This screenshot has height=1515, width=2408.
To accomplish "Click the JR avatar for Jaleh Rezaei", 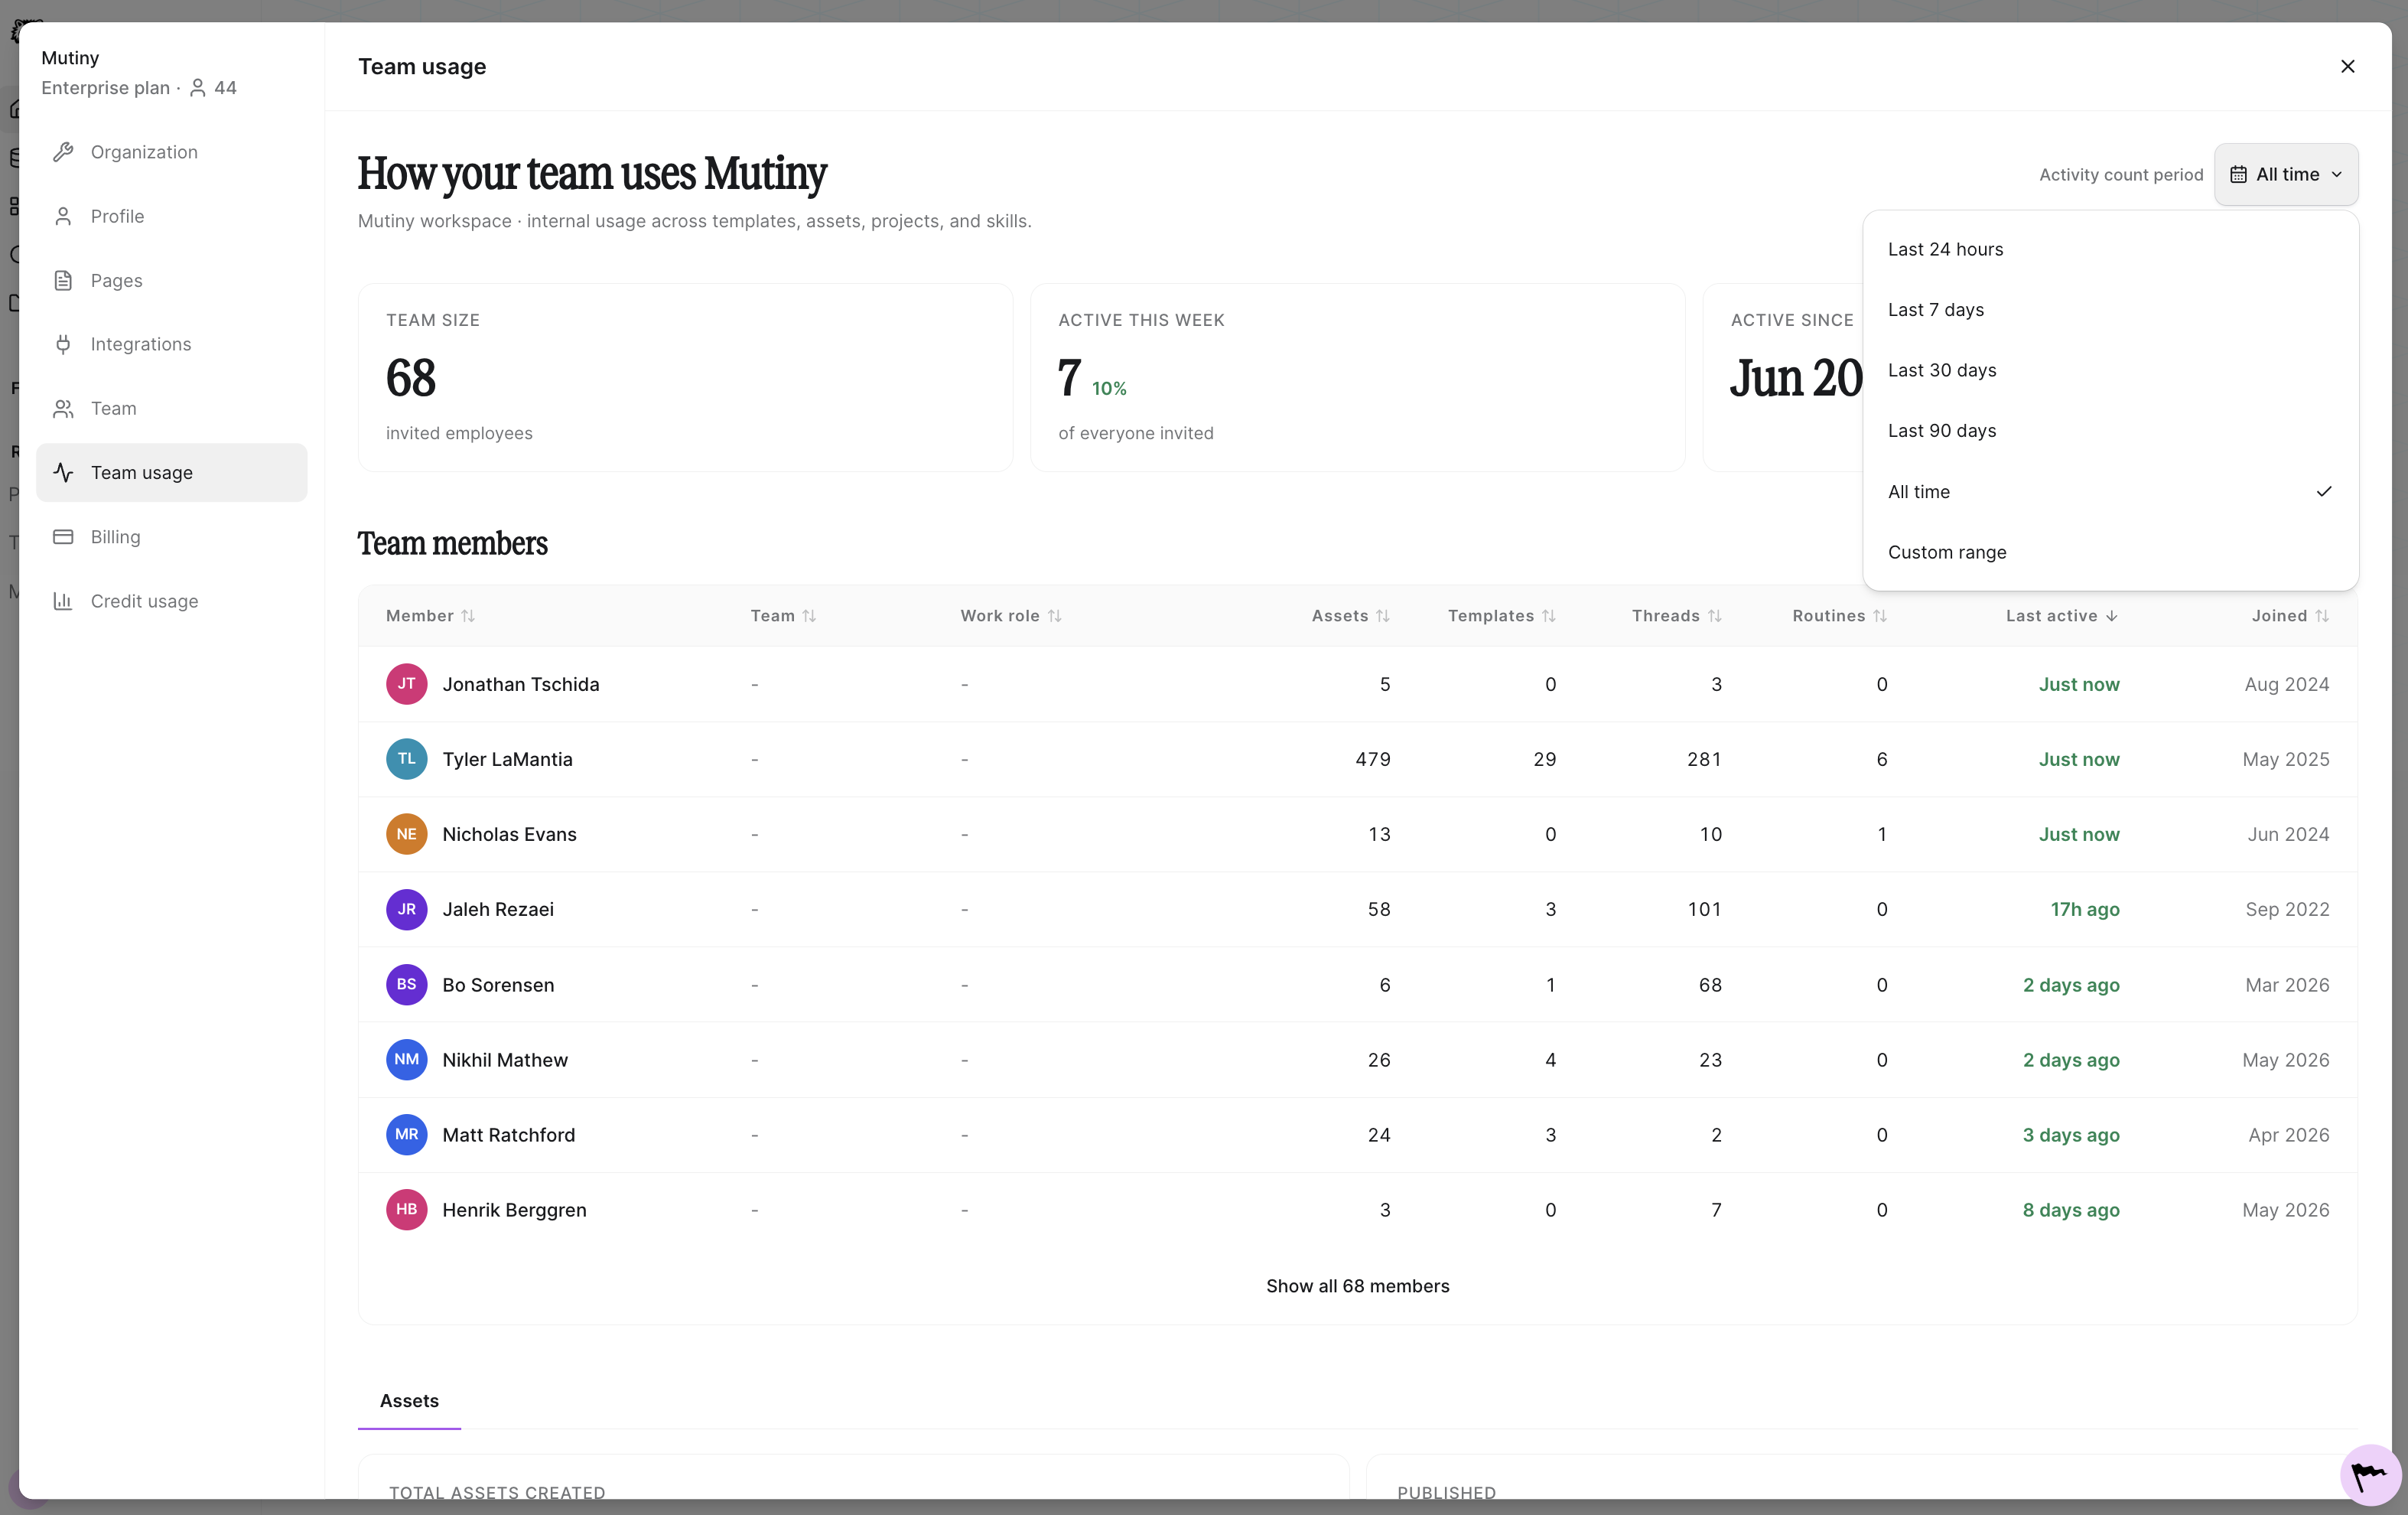I will coord(406,909).
